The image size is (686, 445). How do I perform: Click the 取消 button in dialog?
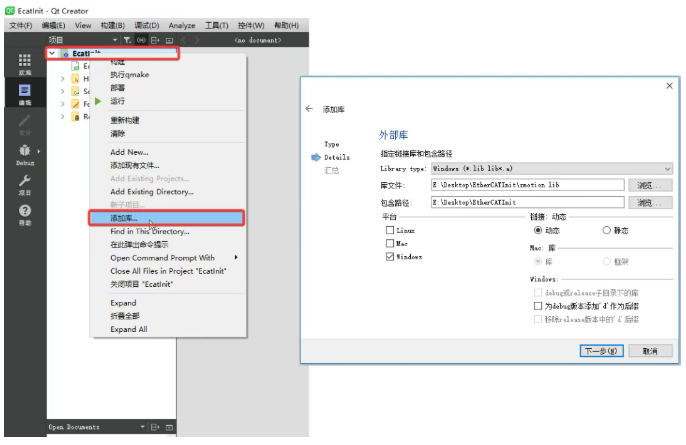650,351
